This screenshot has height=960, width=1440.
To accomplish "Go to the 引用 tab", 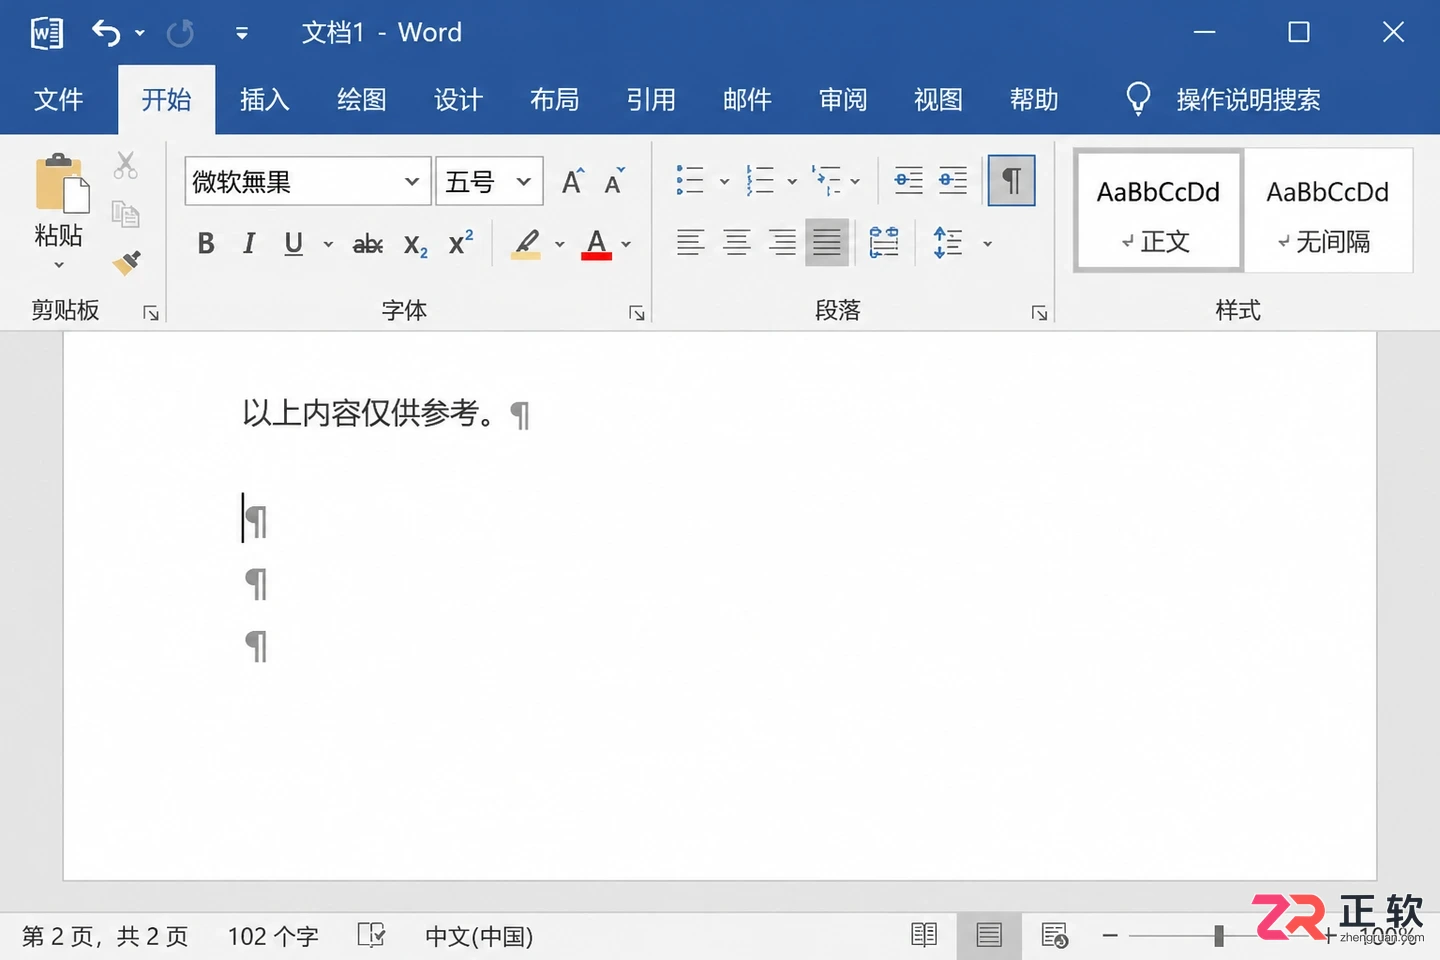I will (651, 100).
